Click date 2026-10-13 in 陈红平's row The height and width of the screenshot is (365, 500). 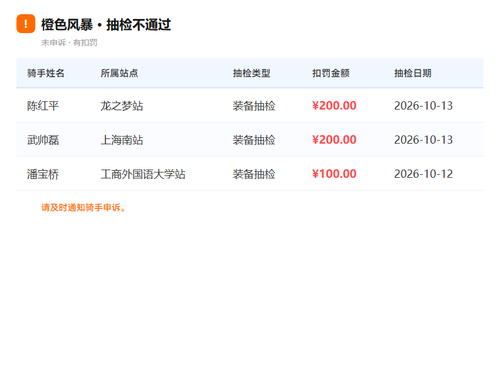[423, 106]
